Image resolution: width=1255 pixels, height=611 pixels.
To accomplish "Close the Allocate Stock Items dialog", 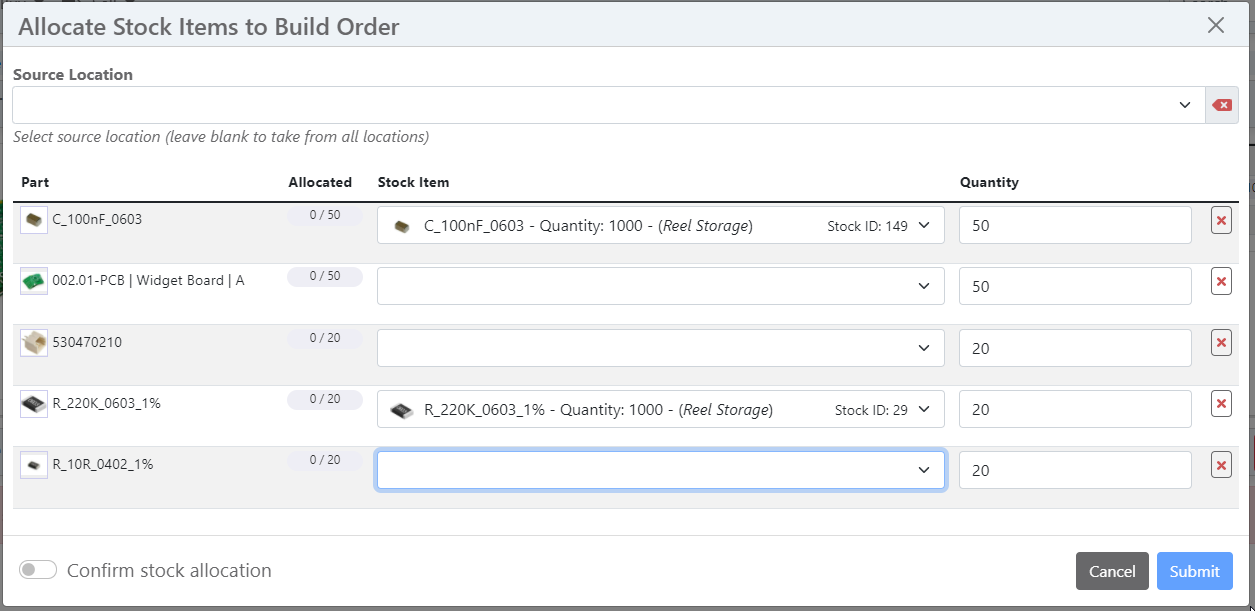I will (x=1215, y=25).
